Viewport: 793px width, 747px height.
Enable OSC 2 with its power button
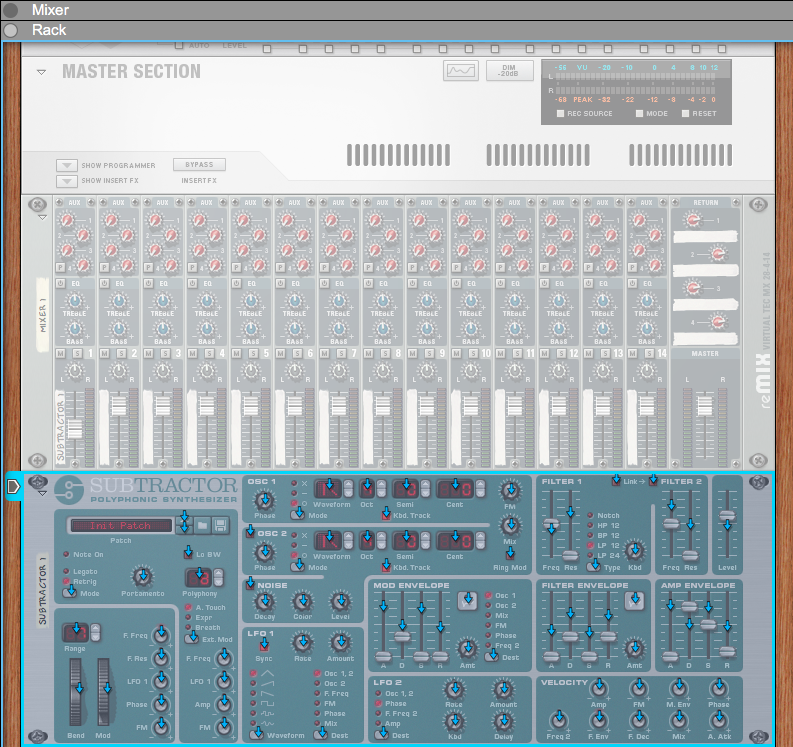click(x=250, y=533)
